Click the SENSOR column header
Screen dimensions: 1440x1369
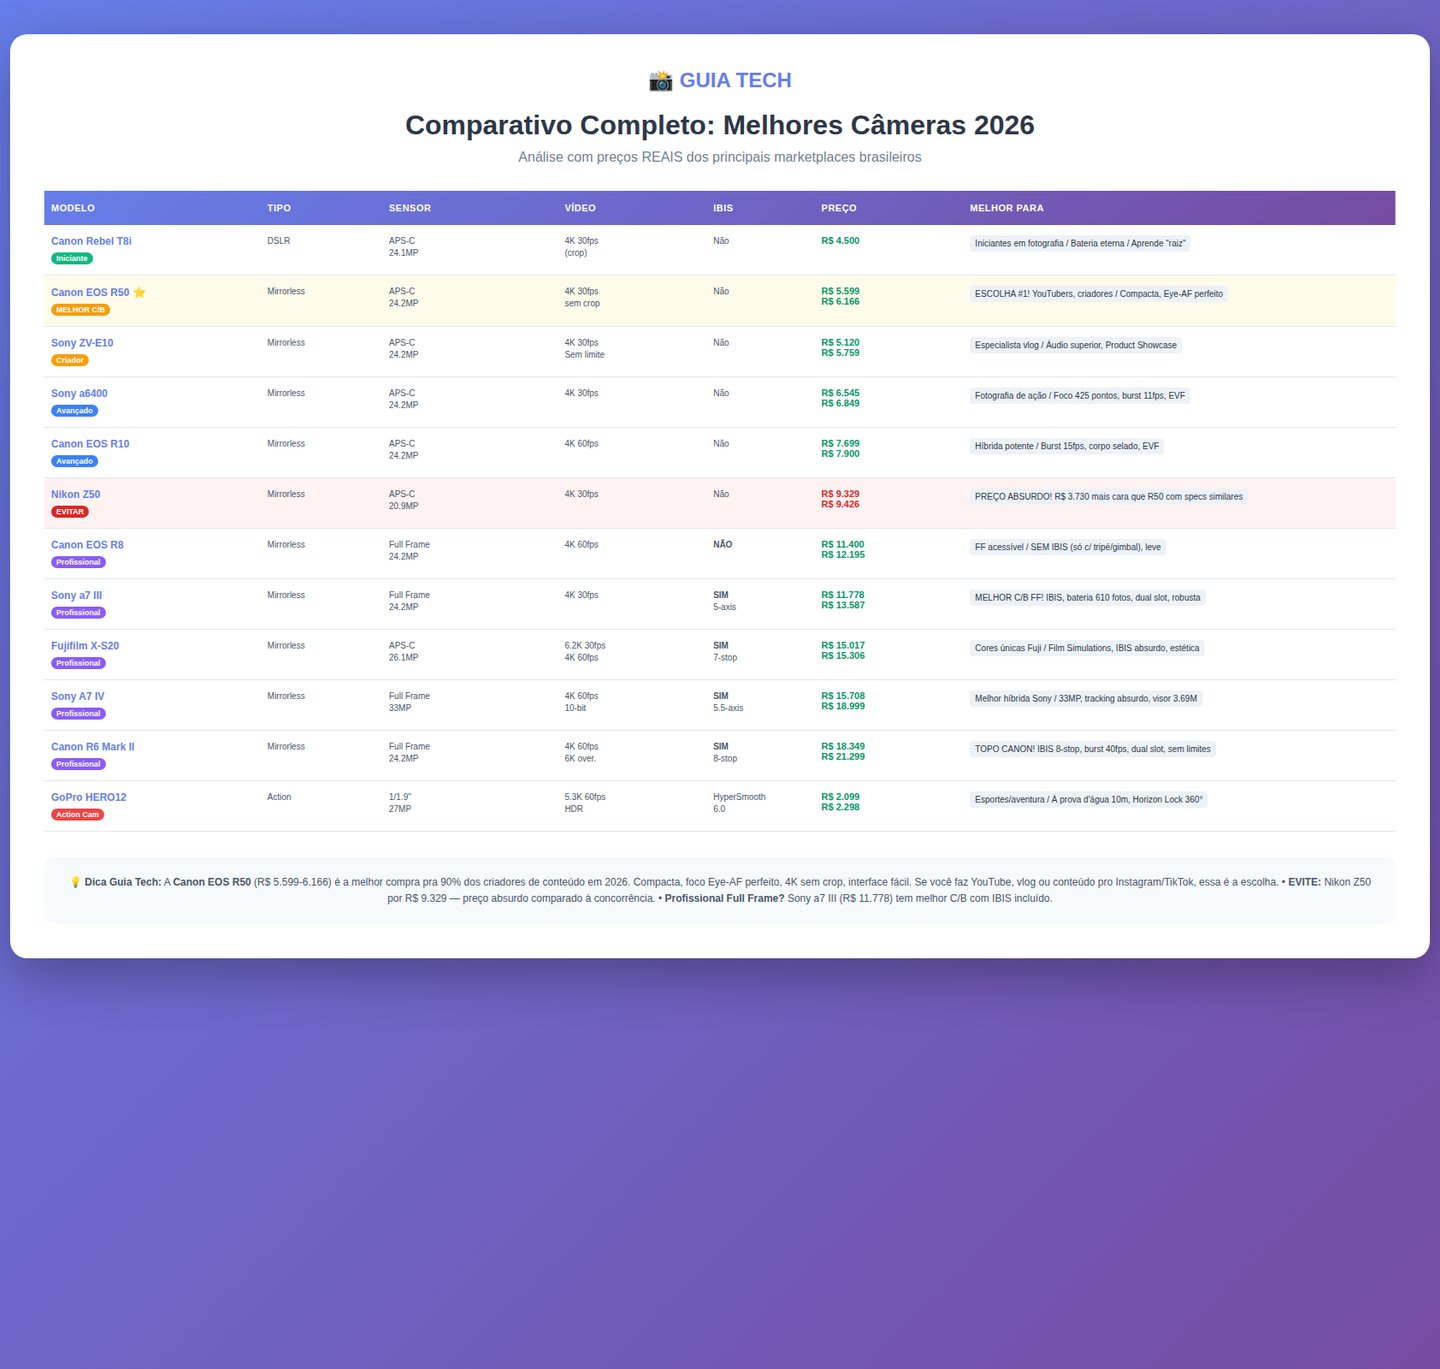click(x=410, y=208)
